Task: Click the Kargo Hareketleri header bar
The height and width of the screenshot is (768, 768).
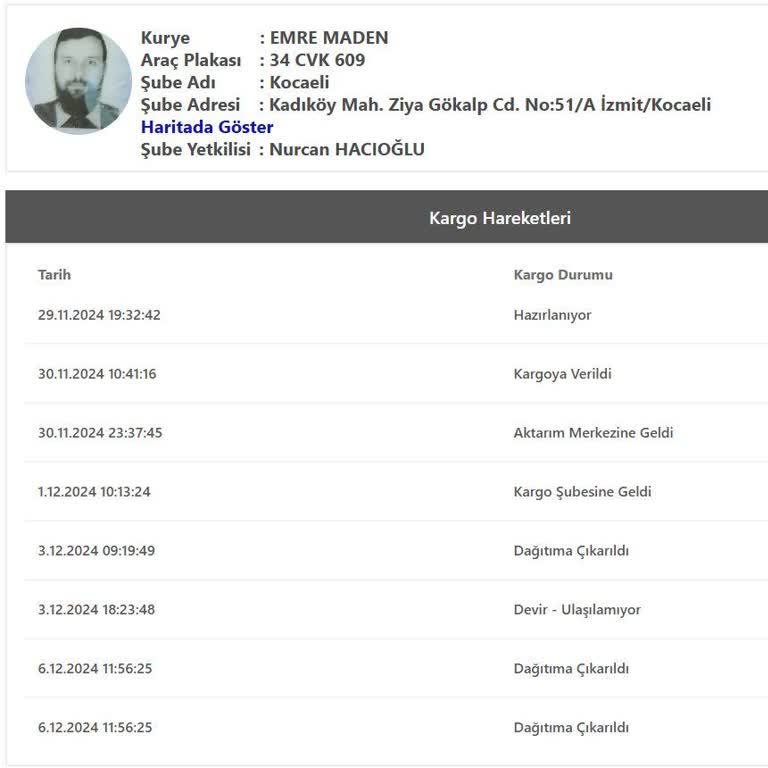Action: tap(386, 216)
